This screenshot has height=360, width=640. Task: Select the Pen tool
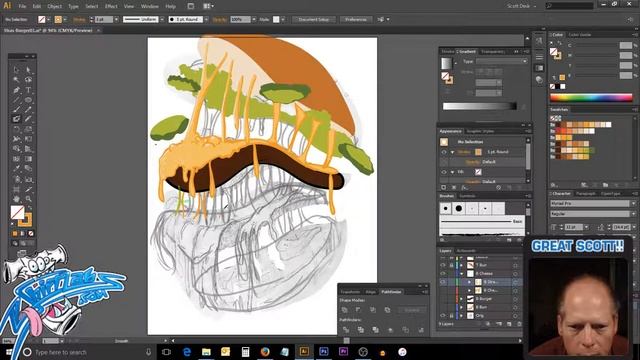tap(16, 90)
